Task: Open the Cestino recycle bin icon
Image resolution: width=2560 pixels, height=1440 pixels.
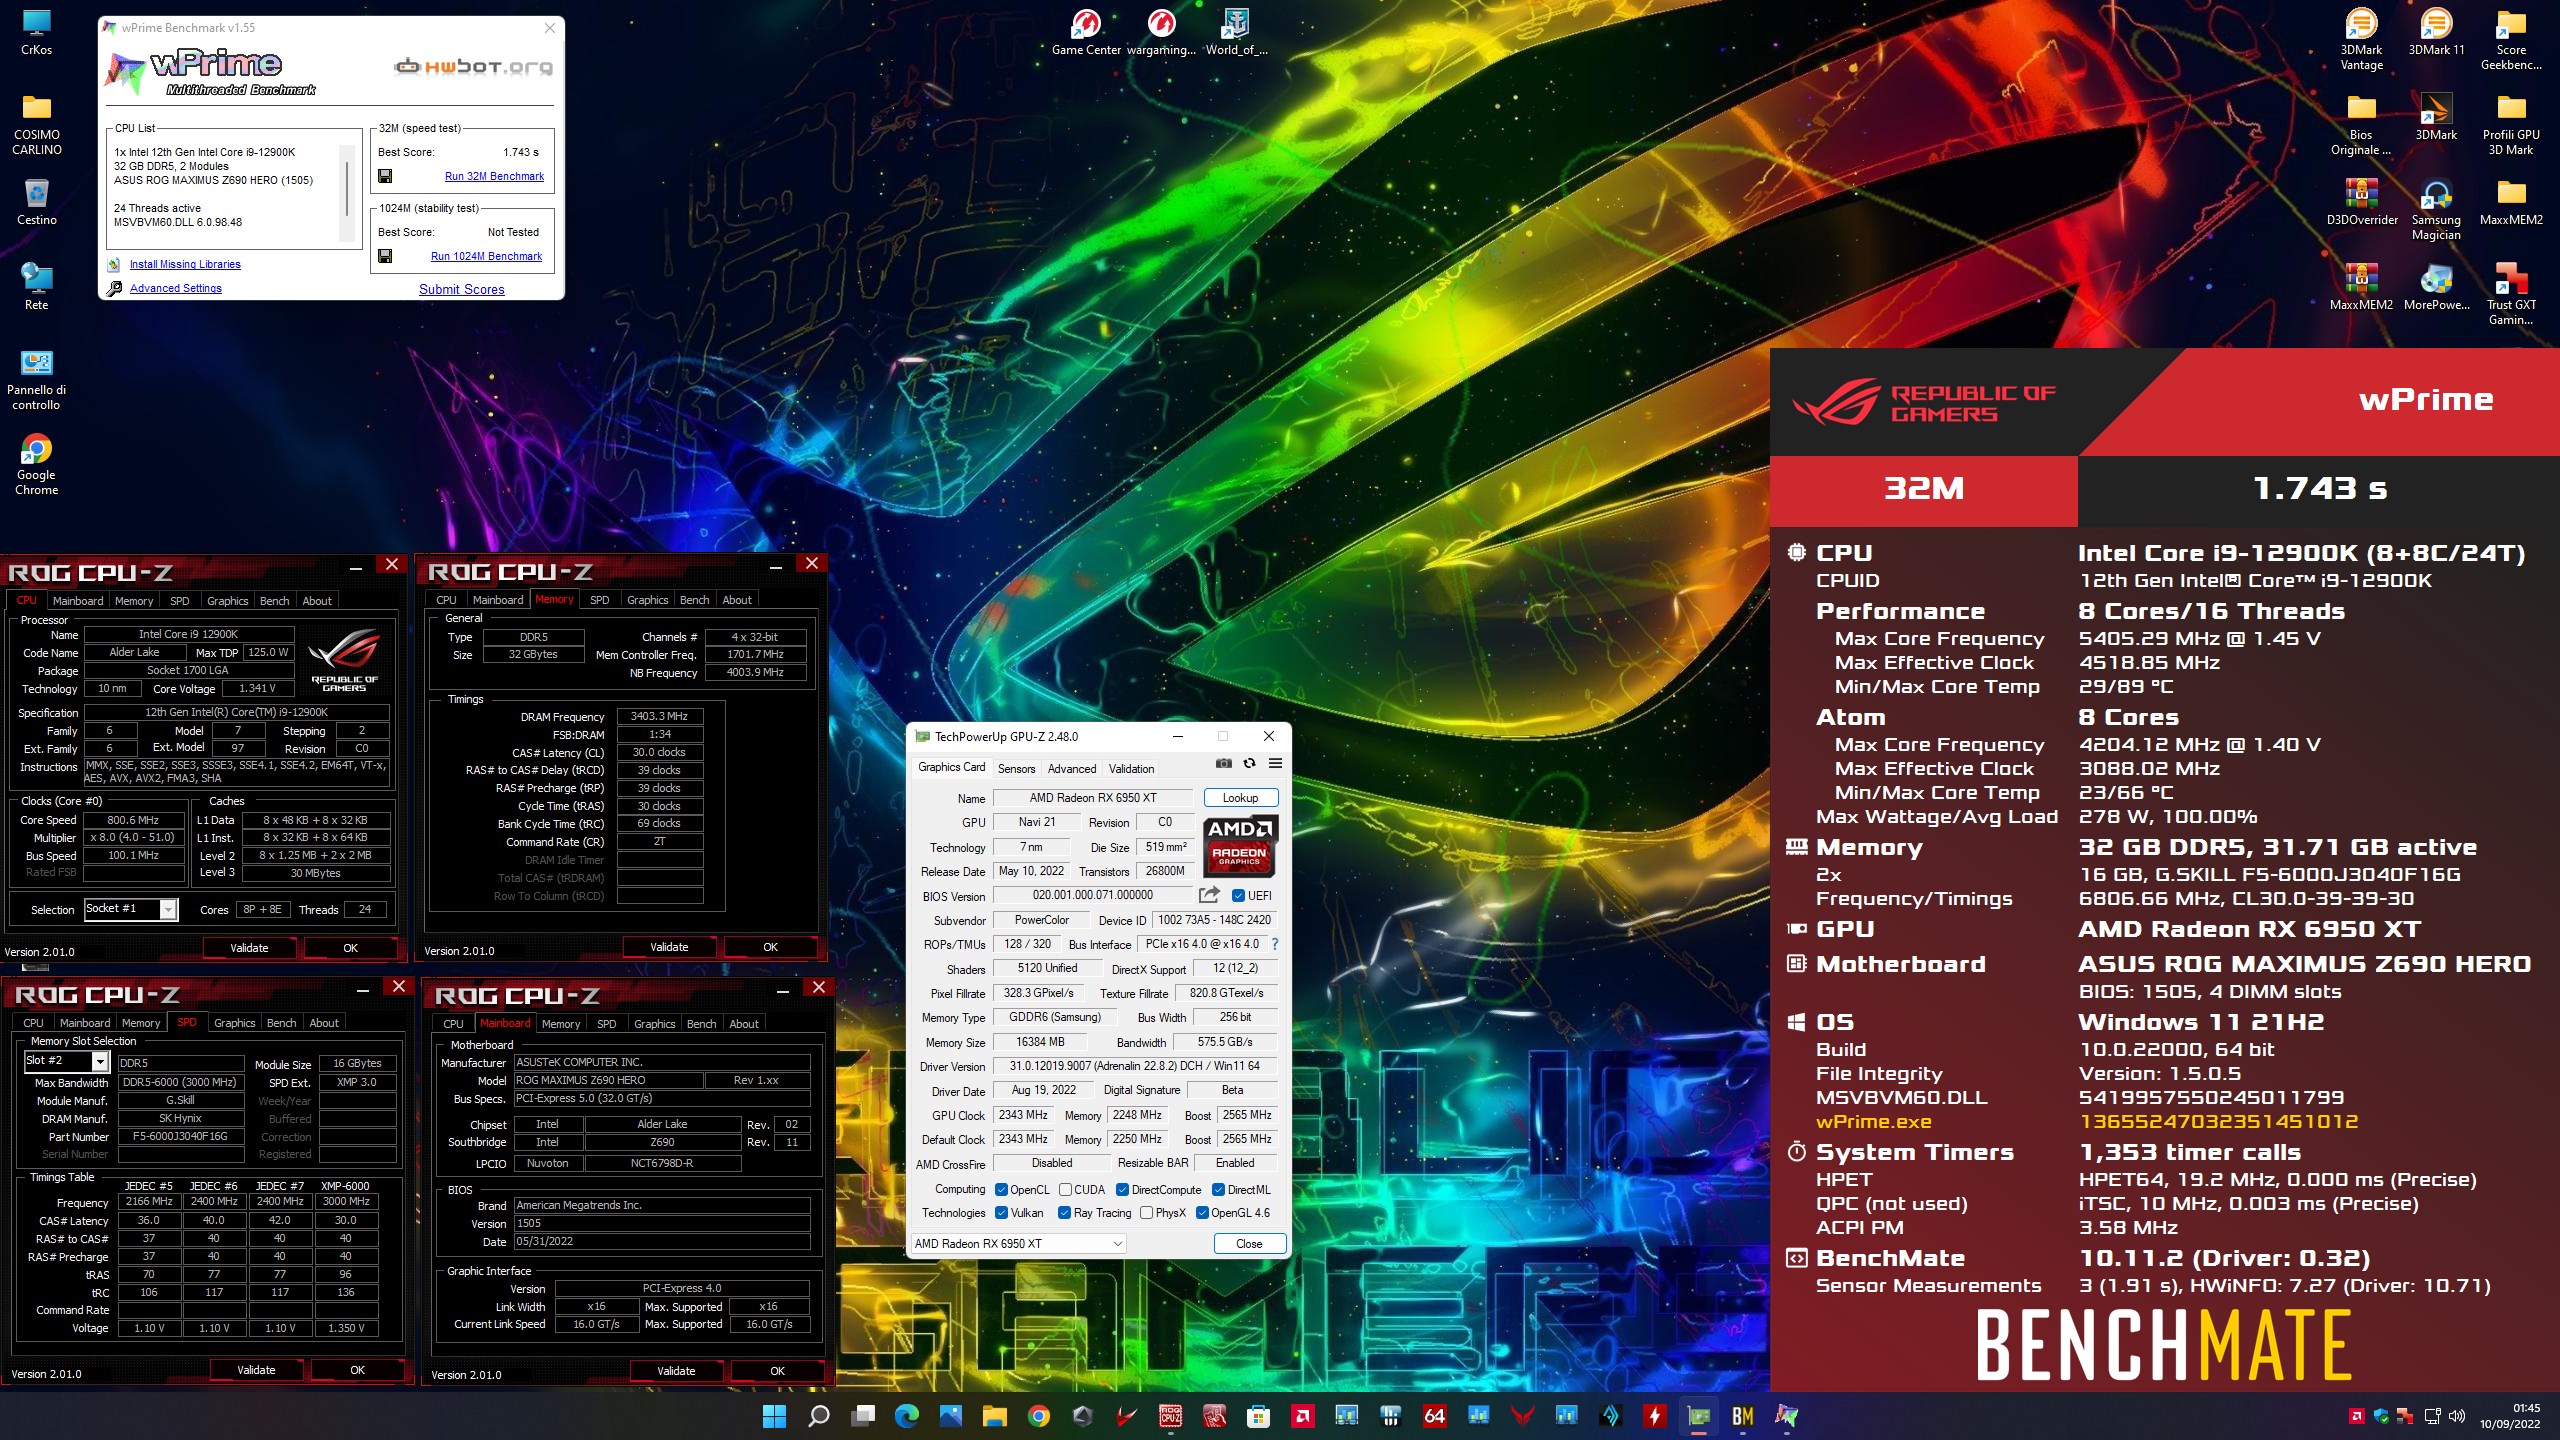Action: 37,202
